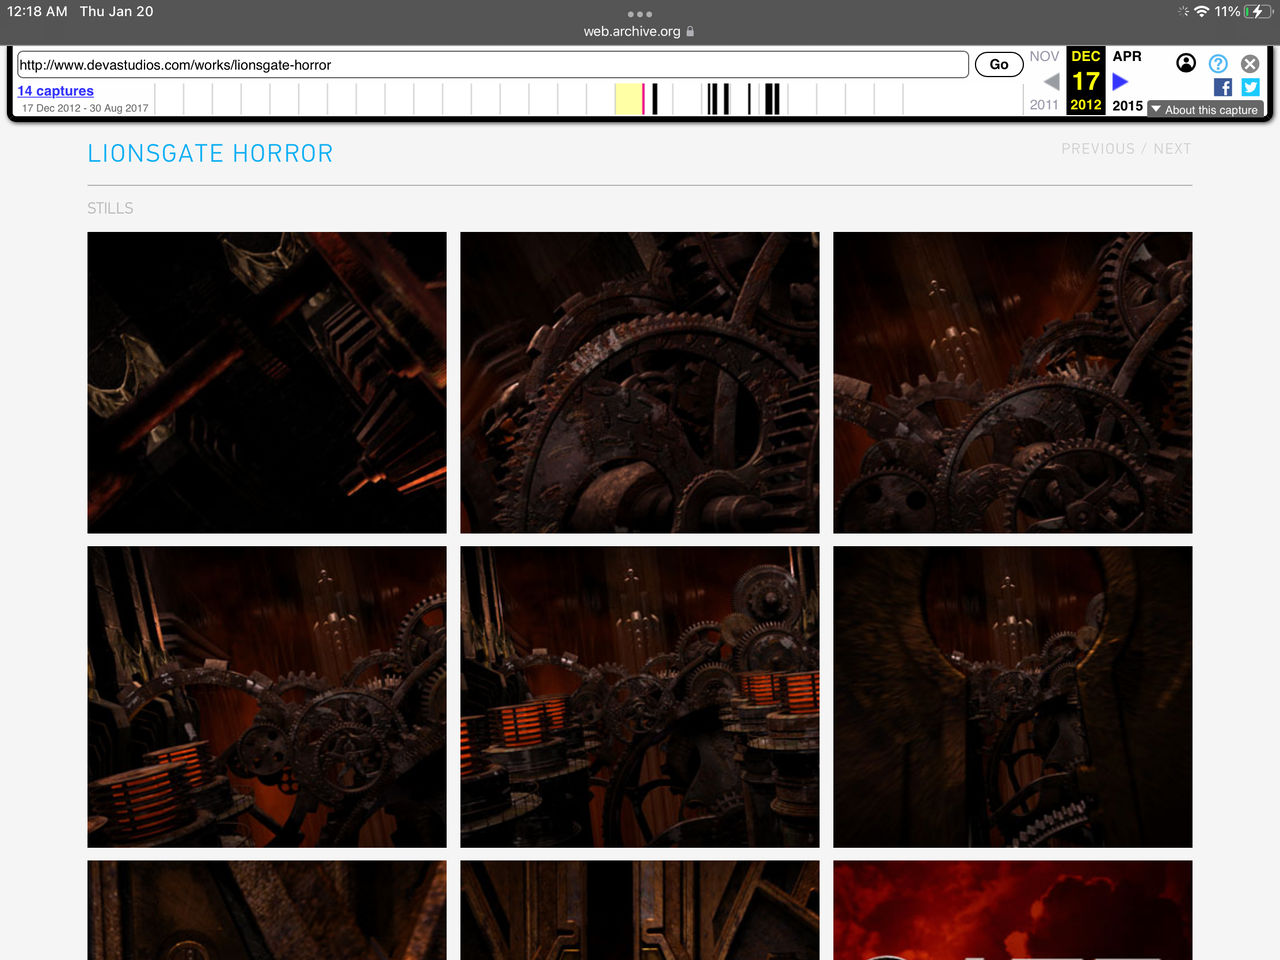Select the DEC 17 2012 capture date
The height and width of the screenshot is (960, 1280).
coord(1086,81)
